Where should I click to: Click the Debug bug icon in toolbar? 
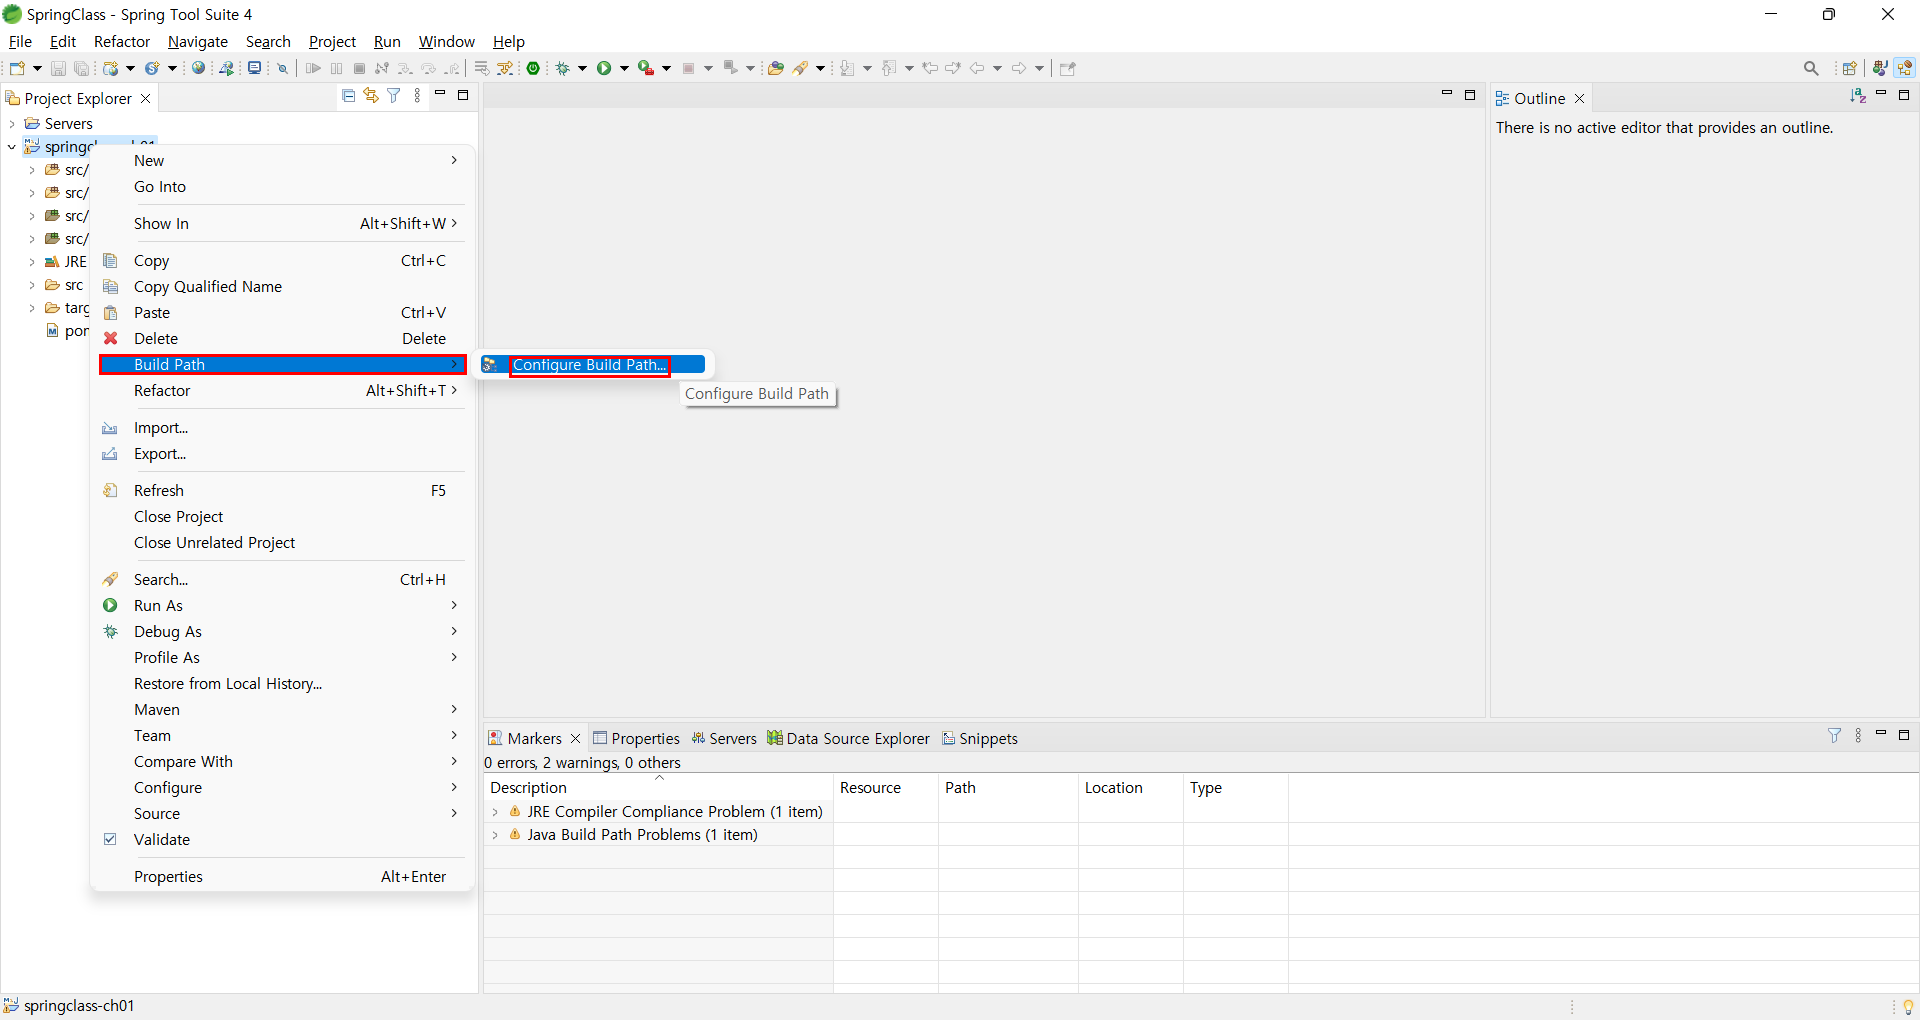562,68
